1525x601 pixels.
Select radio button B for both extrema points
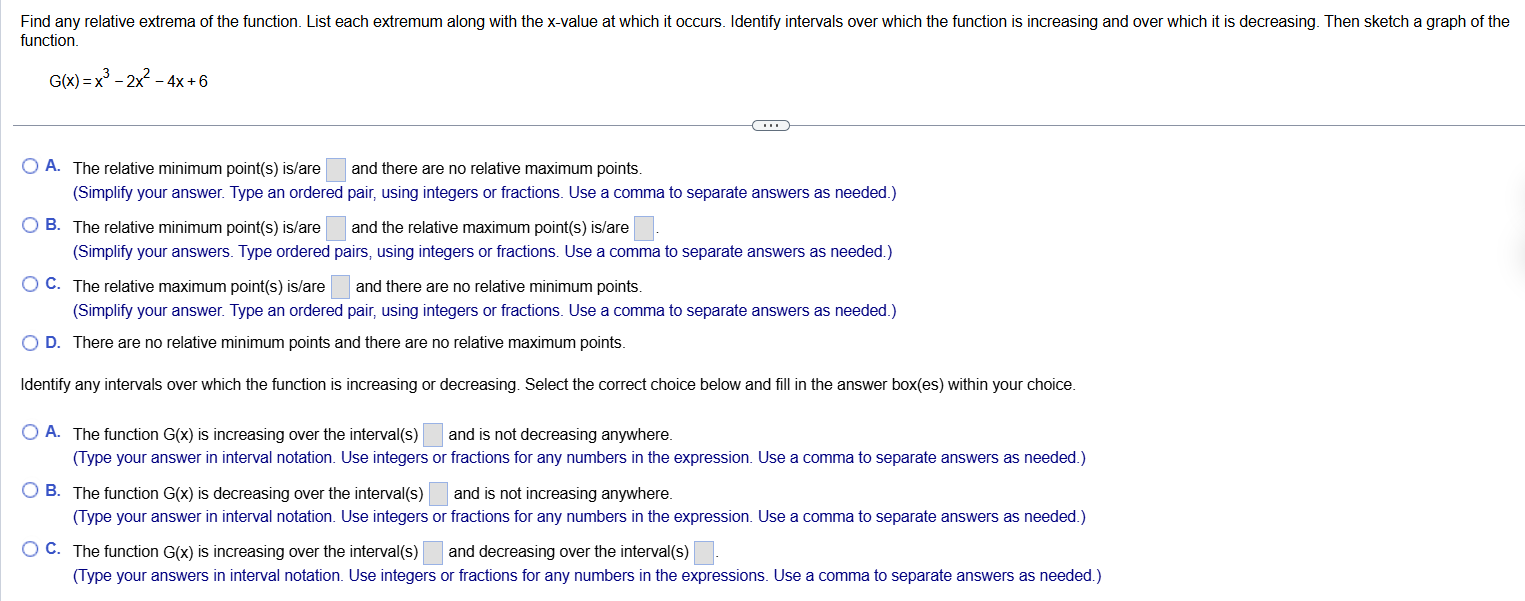click(x=30, y=225)
